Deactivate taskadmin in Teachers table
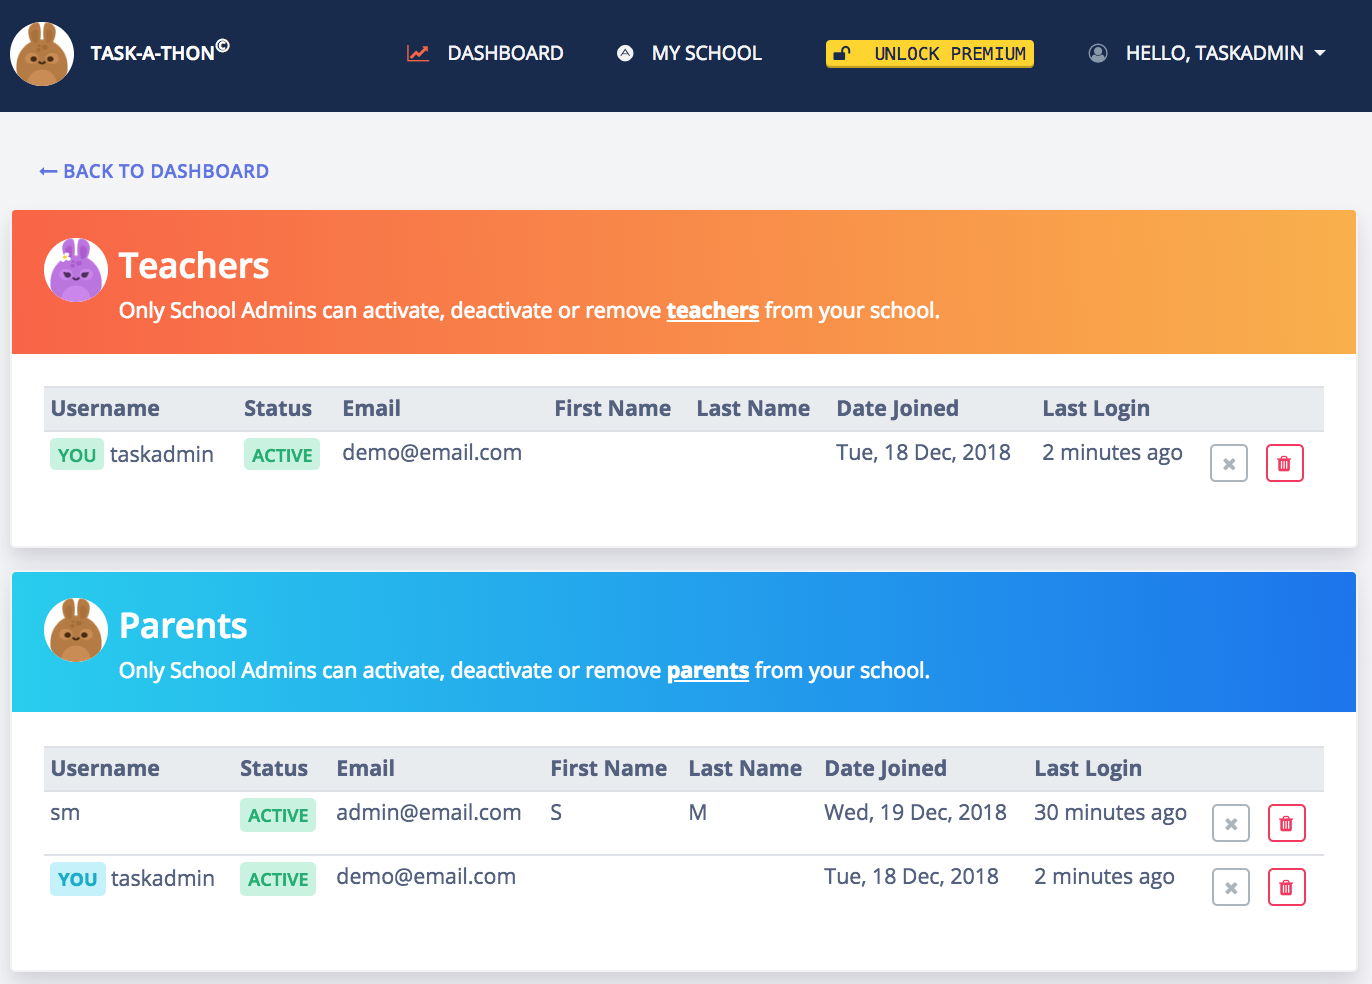Viewport: 1372px width, 984px height. 1229,463
